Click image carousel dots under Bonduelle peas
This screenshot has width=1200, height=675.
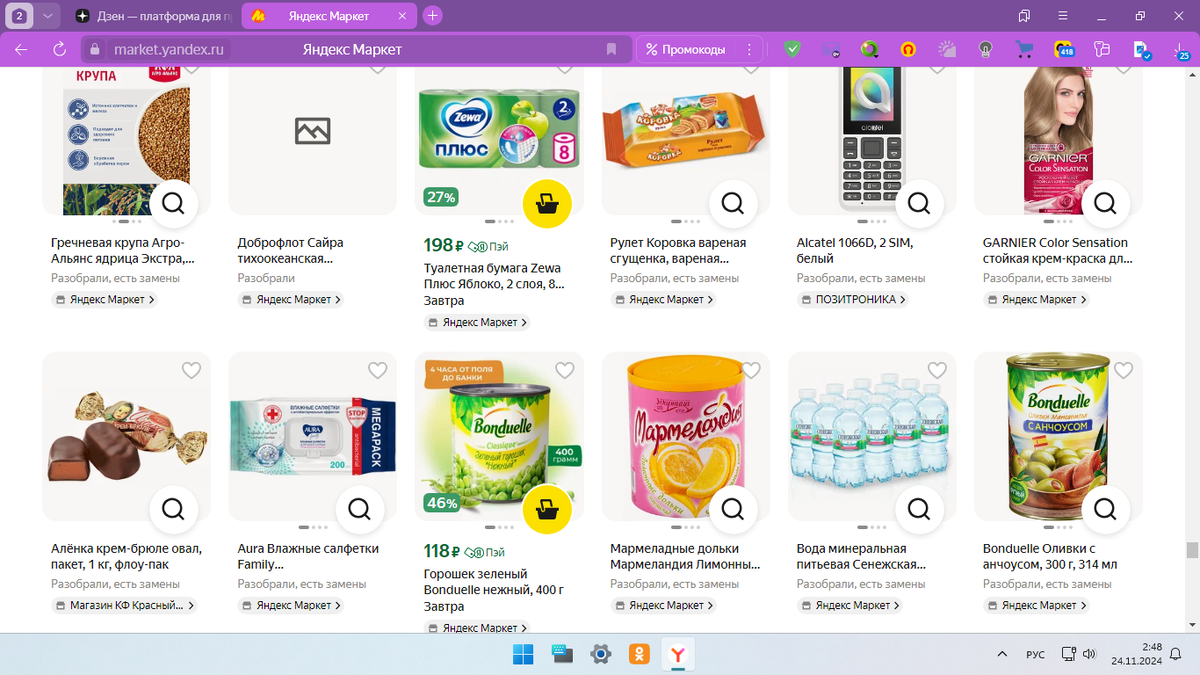coord(499,526)
